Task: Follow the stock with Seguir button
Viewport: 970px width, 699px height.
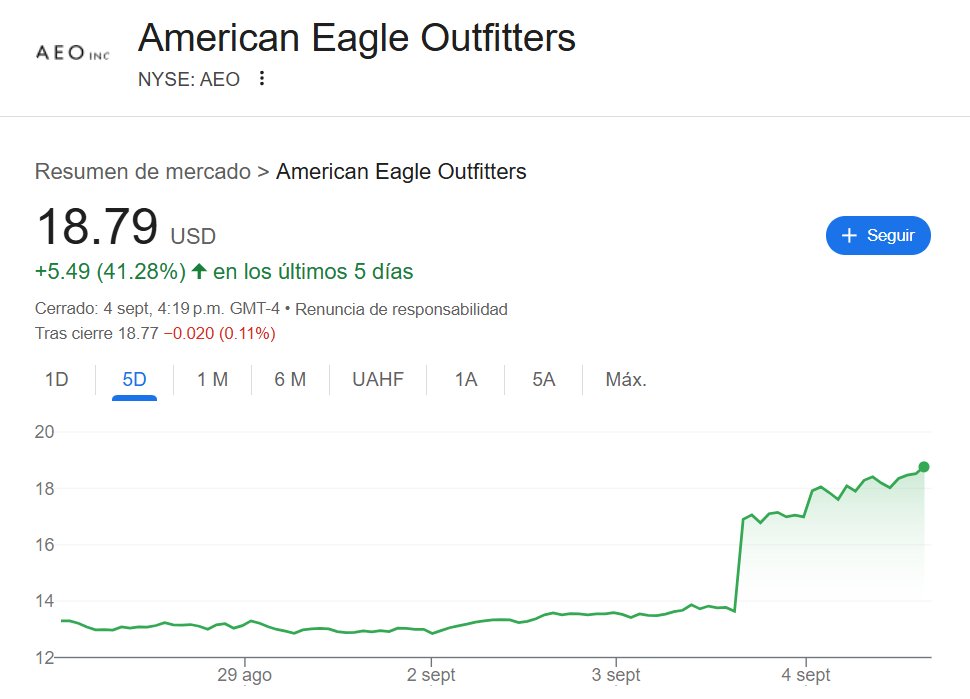Action: [878, 235]
